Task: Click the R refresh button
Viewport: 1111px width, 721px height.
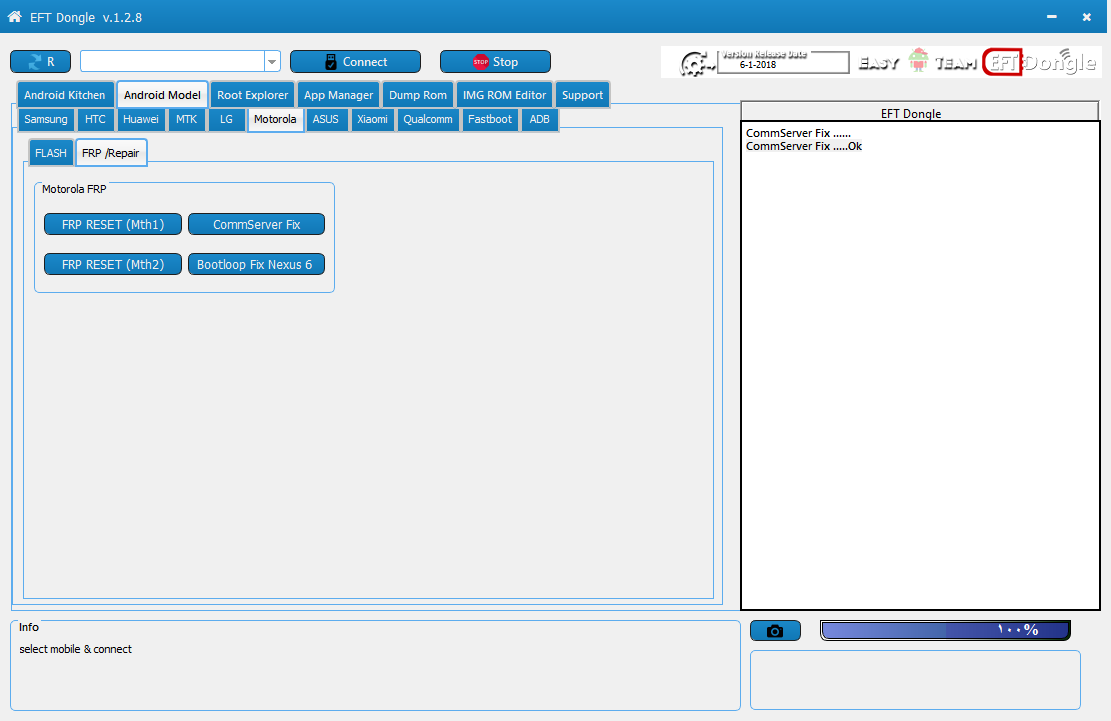Action: 40,62
